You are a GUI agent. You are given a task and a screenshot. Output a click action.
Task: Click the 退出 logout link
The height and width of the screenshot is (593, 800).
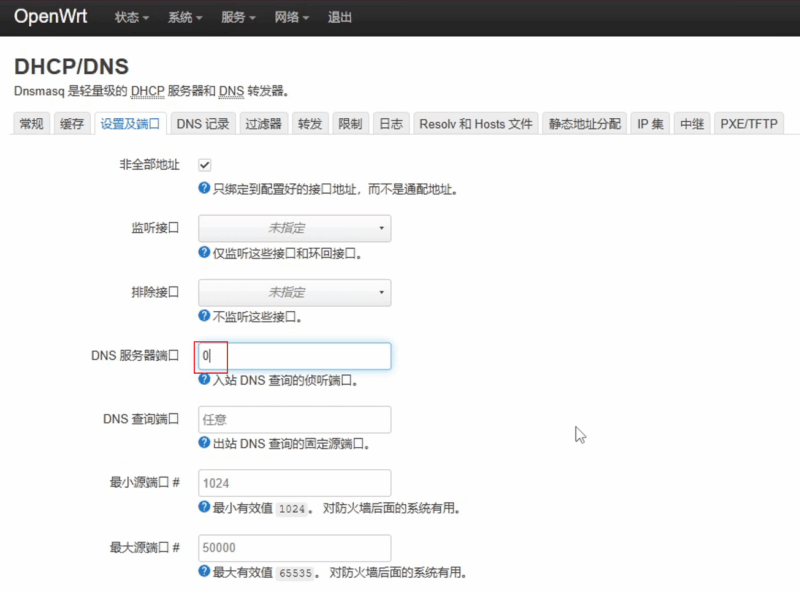[x=340, y=18]
